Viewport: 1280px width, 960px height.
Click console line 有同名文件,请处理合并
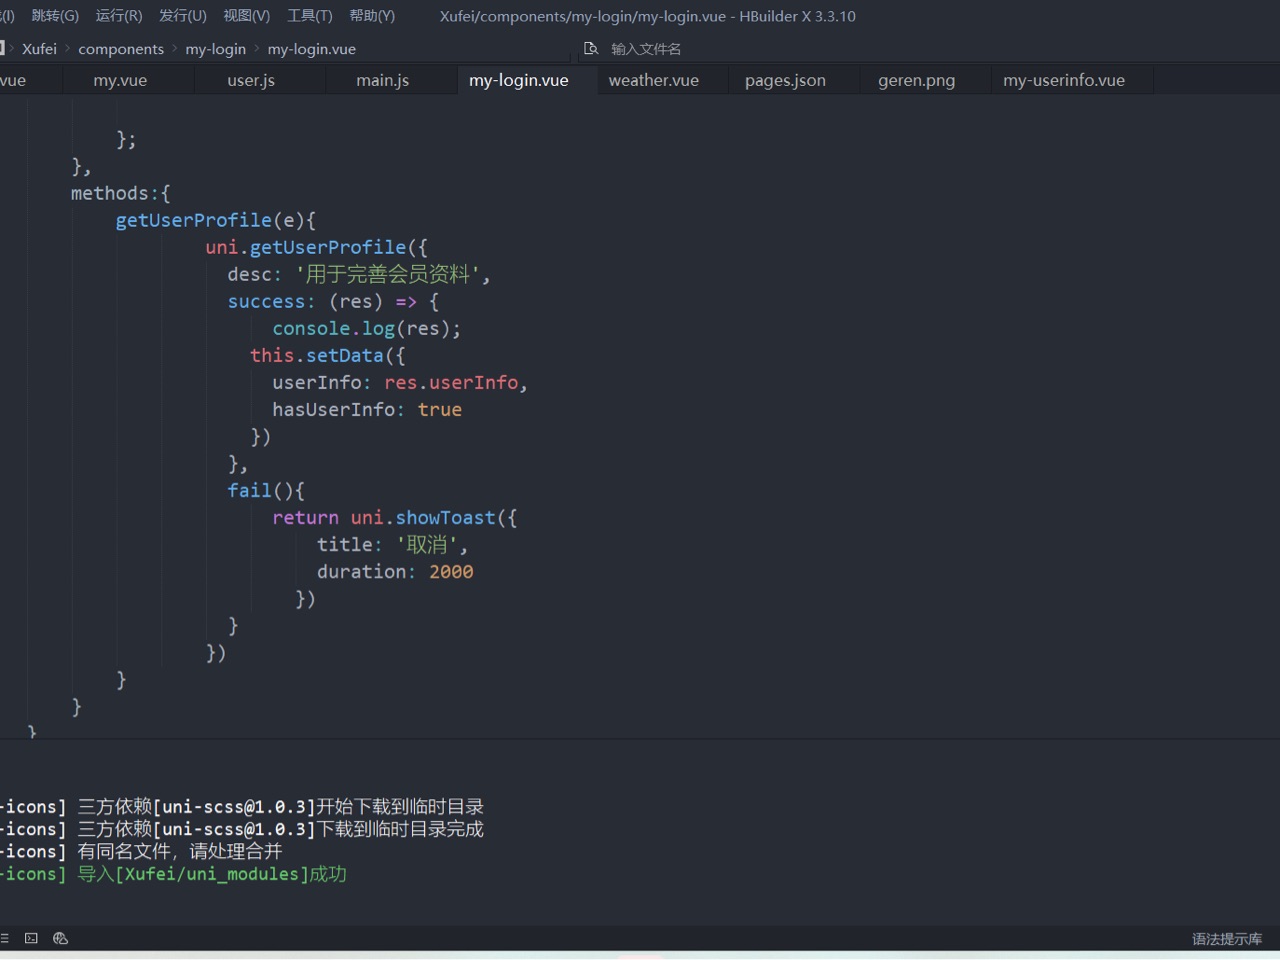(141, 851)
